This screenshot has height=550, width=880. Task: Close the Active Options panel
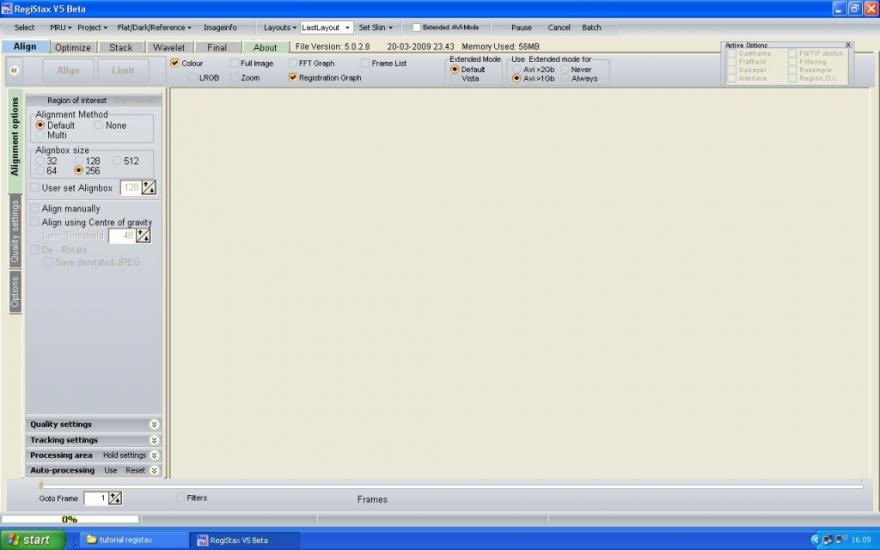tap(848, 45)
